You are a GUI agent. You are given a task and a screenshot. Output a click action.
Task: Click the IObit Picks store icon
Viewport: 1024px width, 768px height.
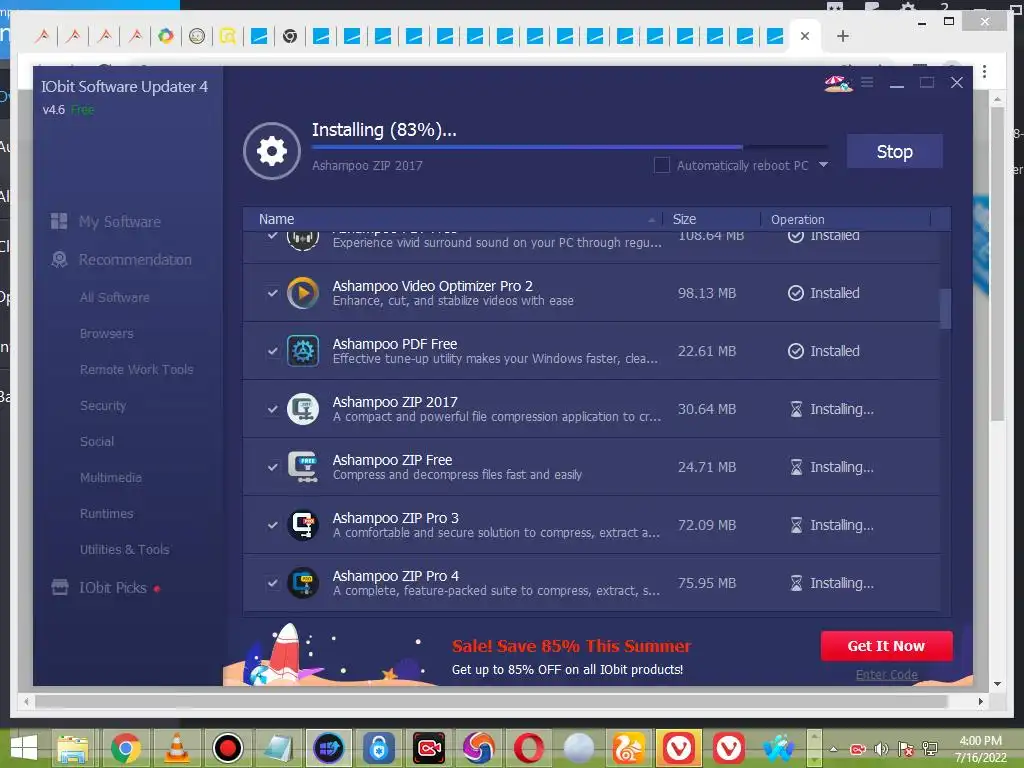(59, 587)
